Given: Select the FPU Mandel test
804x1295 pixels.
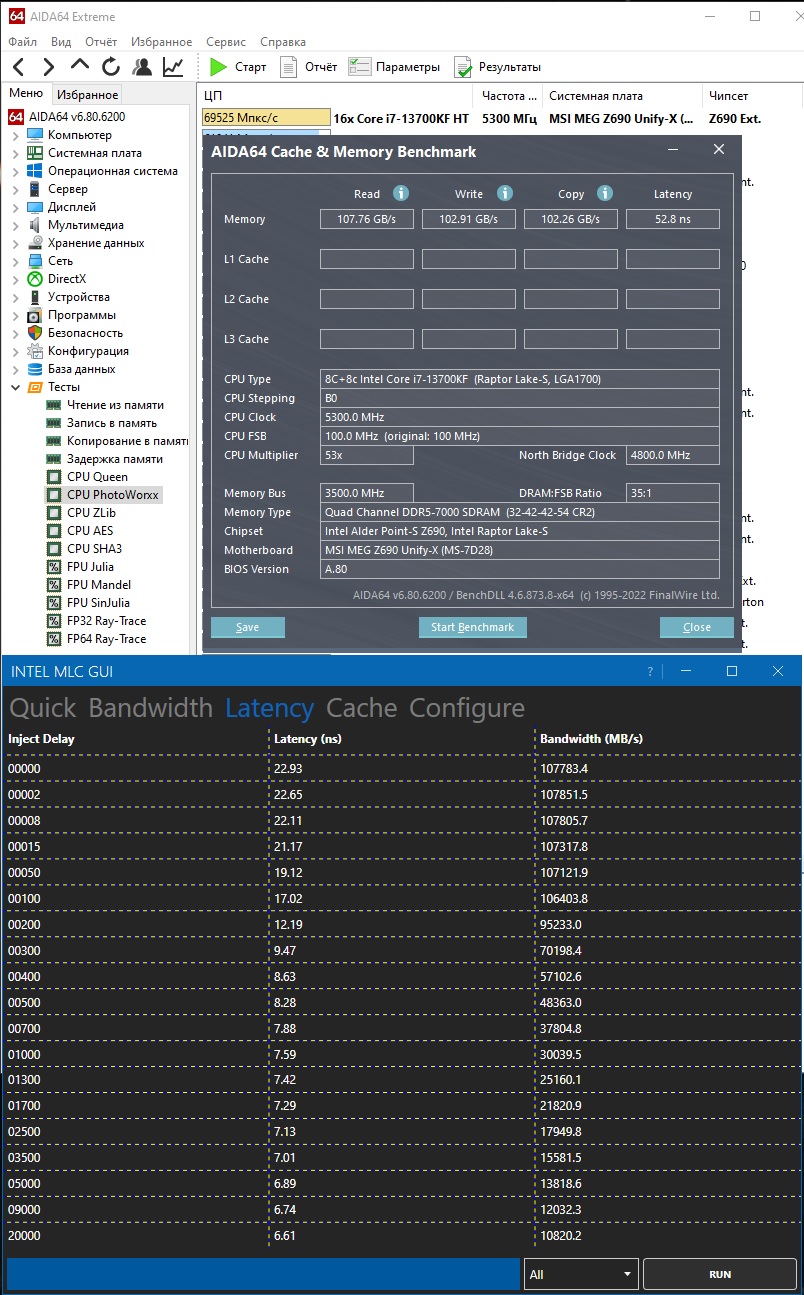Looking at the screenshot, I should 99,585.
